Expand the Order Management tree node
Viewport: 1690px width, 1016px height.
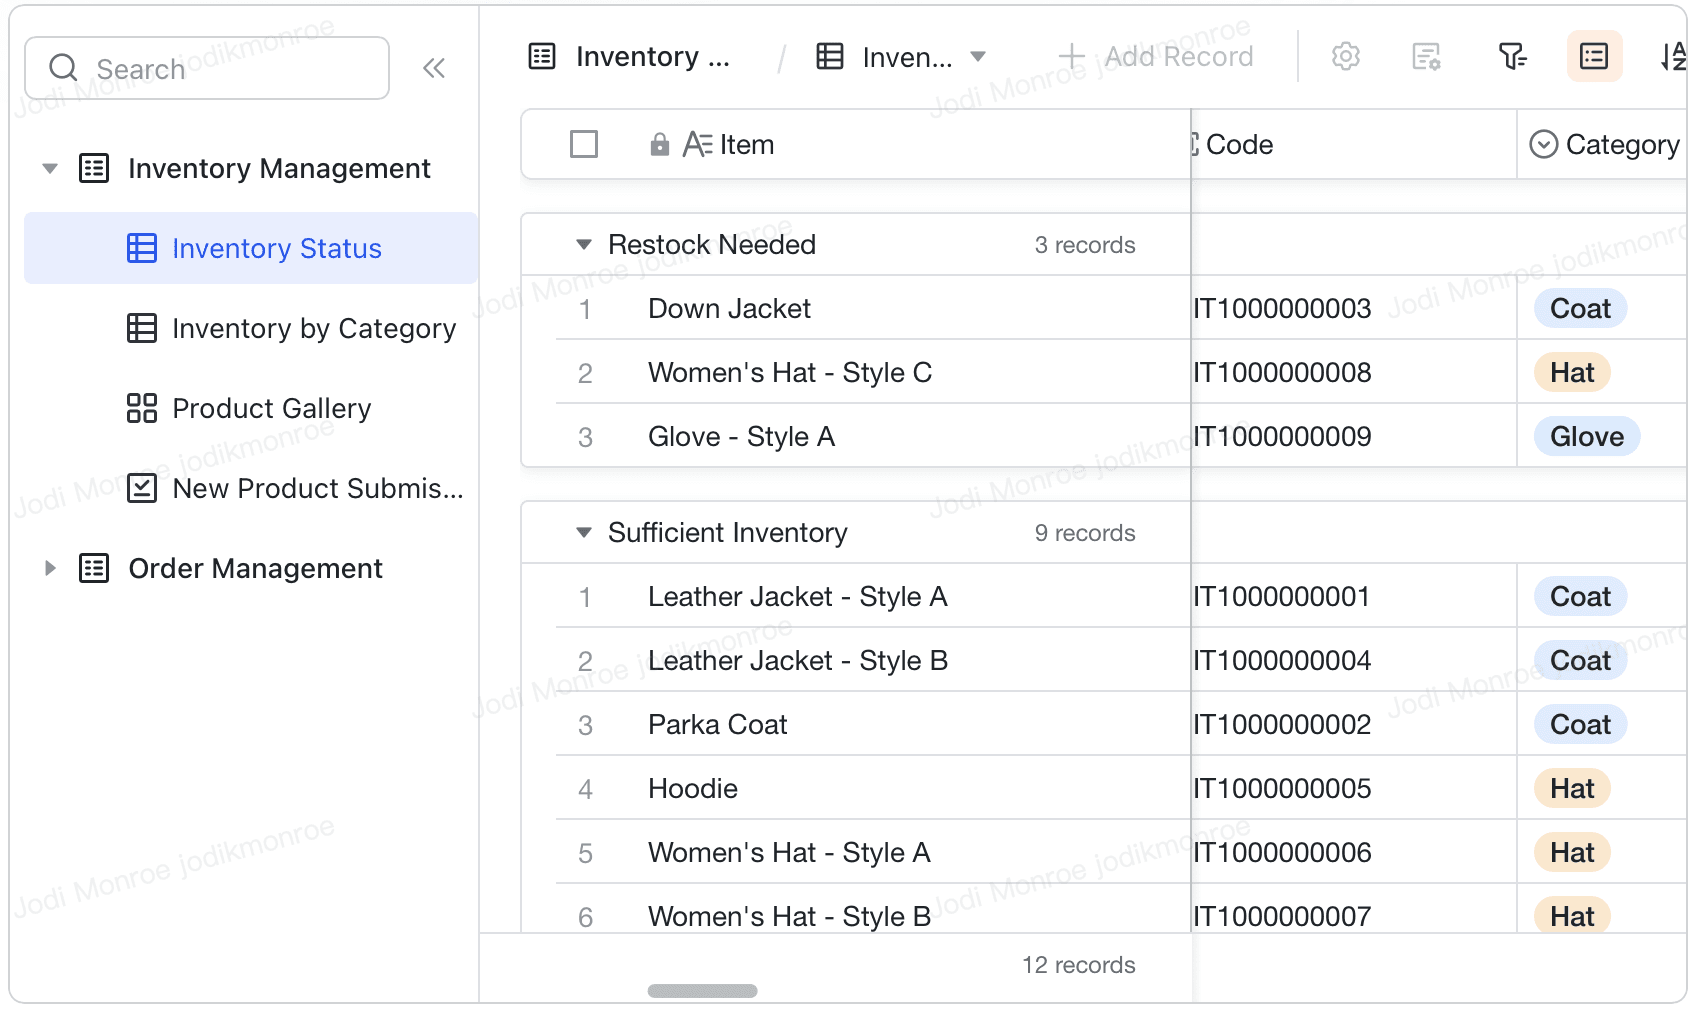(x=50, y=568)
